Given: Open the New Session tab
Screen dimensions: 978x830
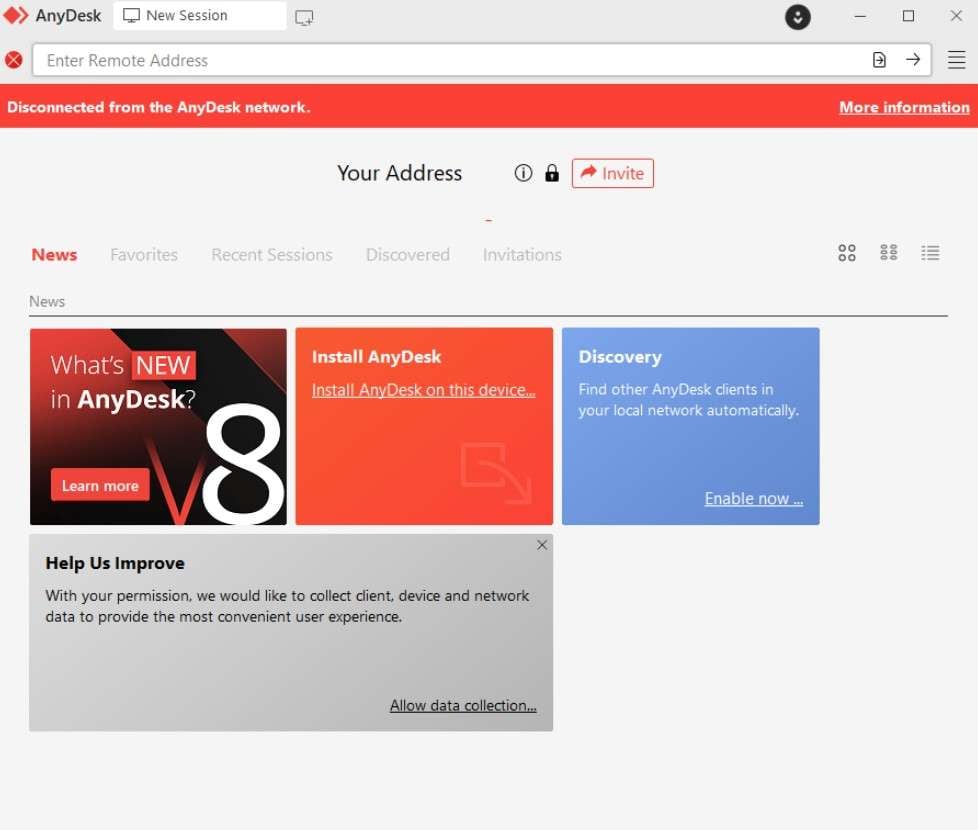Looking at the screenshot, I should 200,16.
